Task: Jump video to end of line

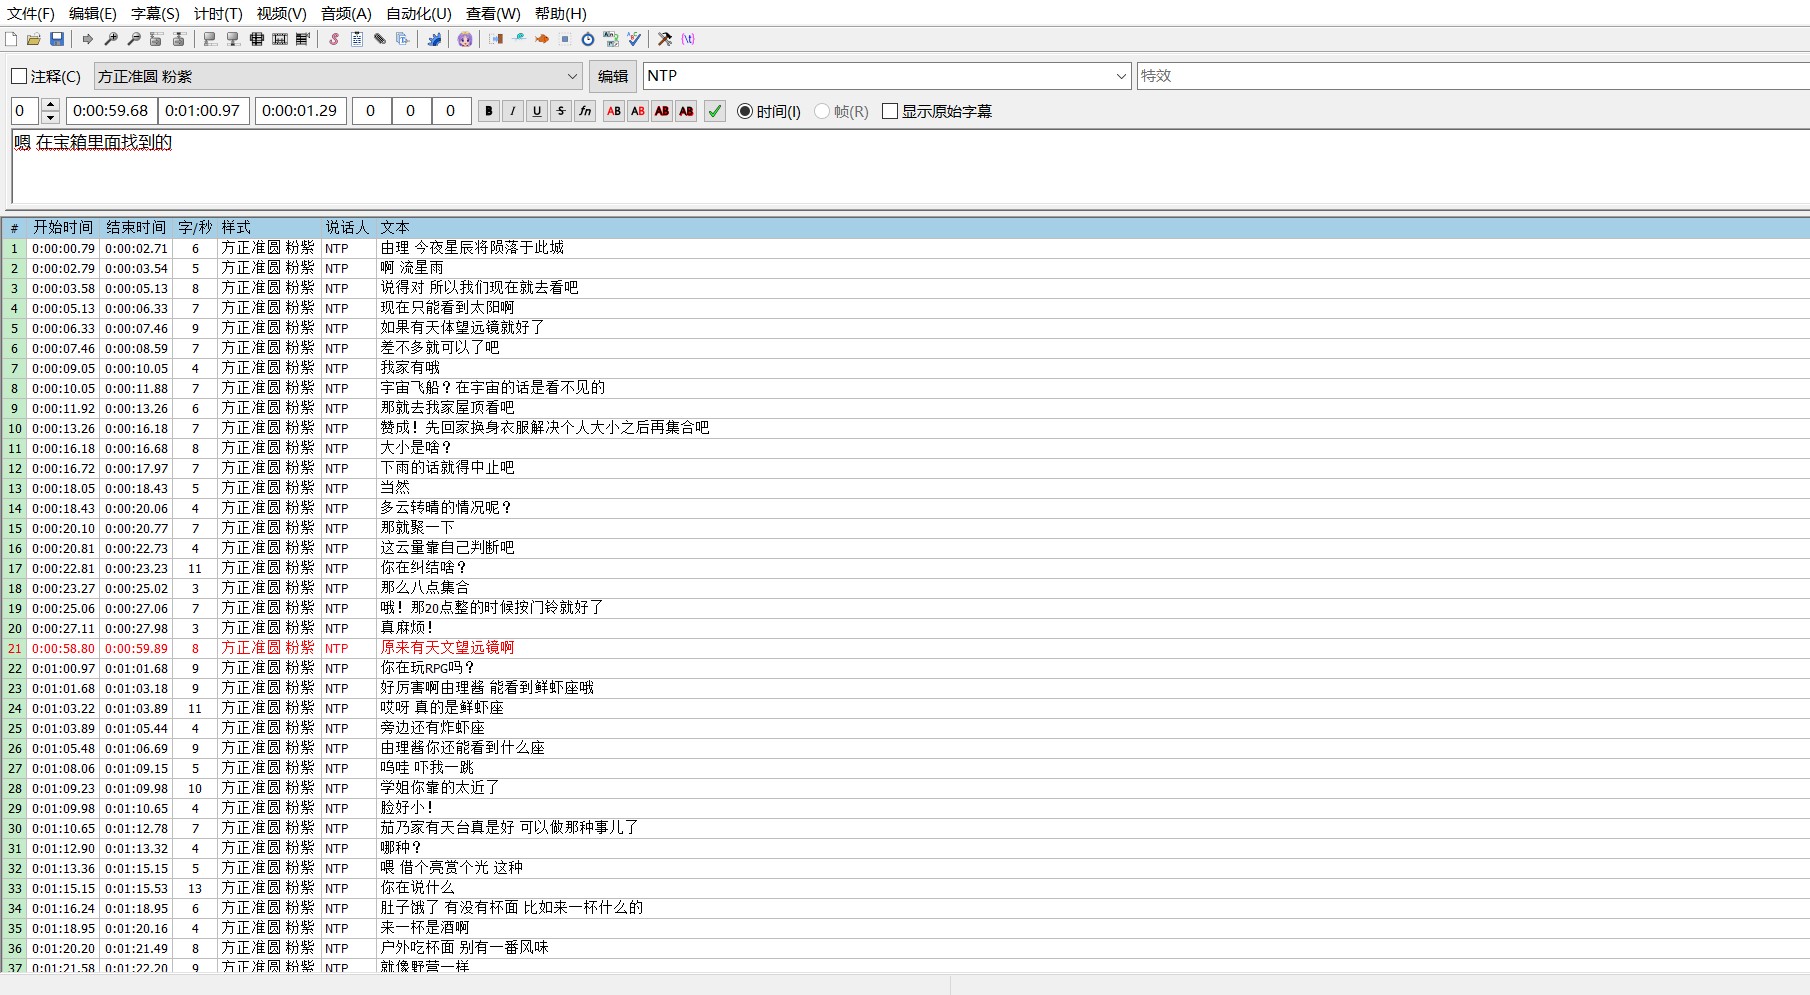Action: tap(179, 39)
